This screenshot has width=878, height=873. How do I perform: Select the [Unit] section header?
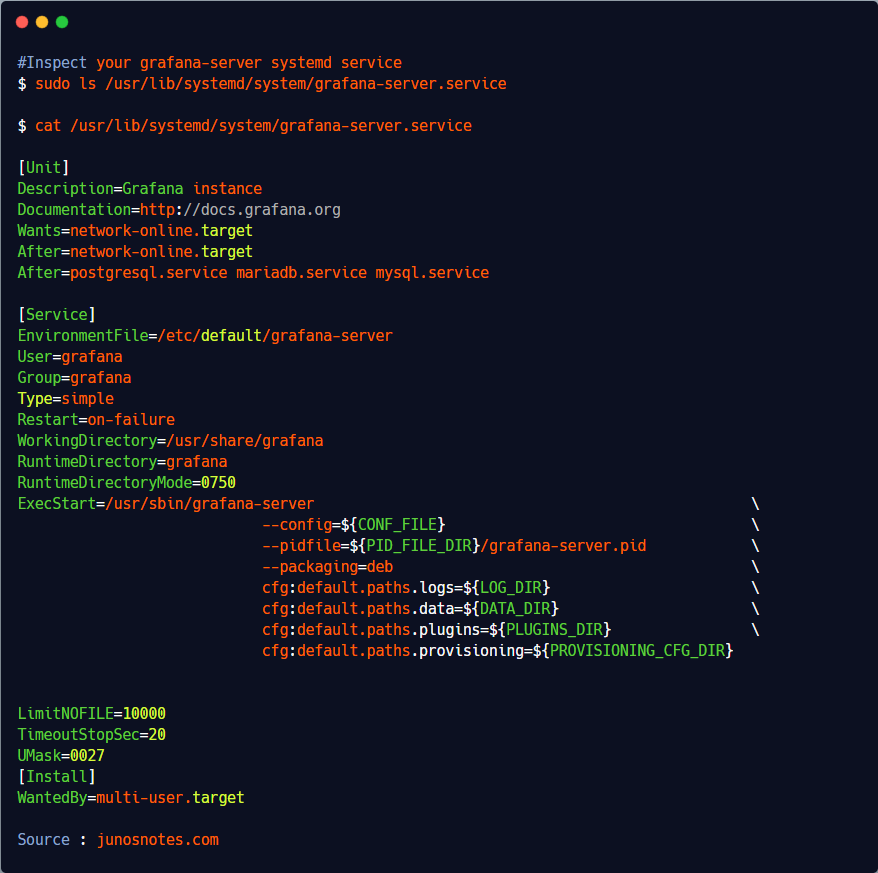[44, 167]
